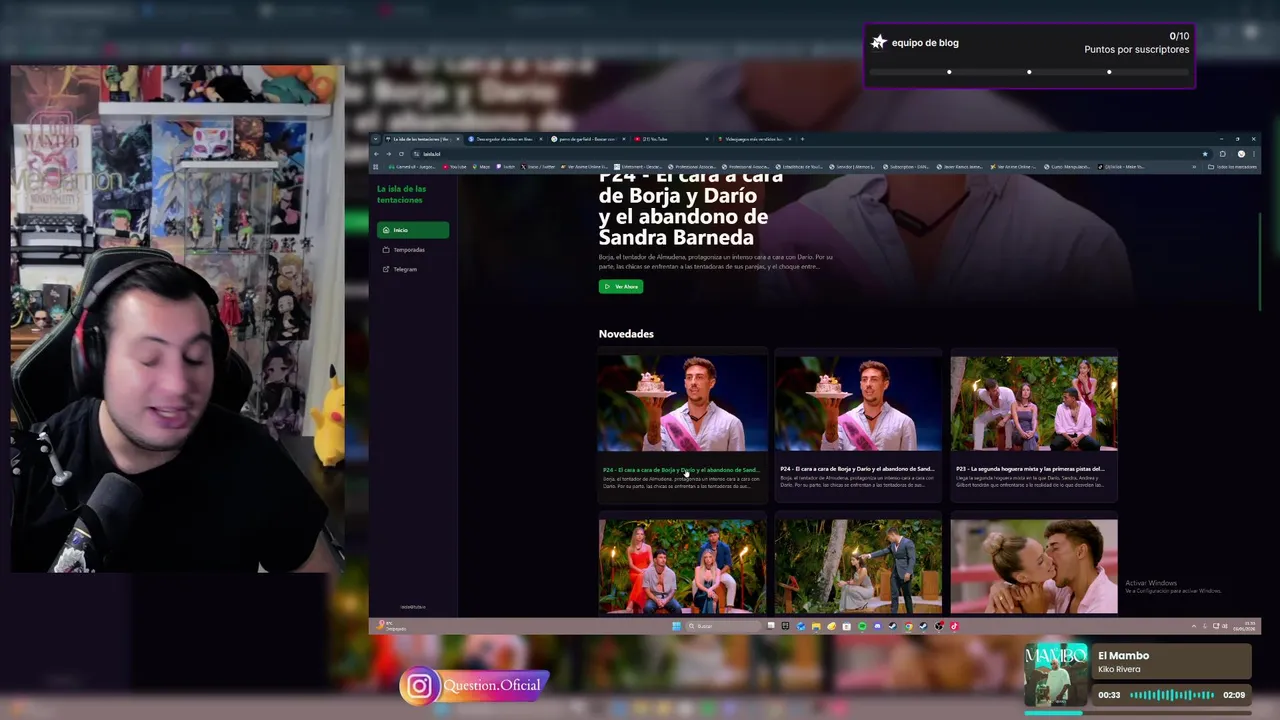Screen dimensions: 1280x720
Task: Open Temporadas in the site sidebar
Action: pyautogui.click(x=413, y=250)
